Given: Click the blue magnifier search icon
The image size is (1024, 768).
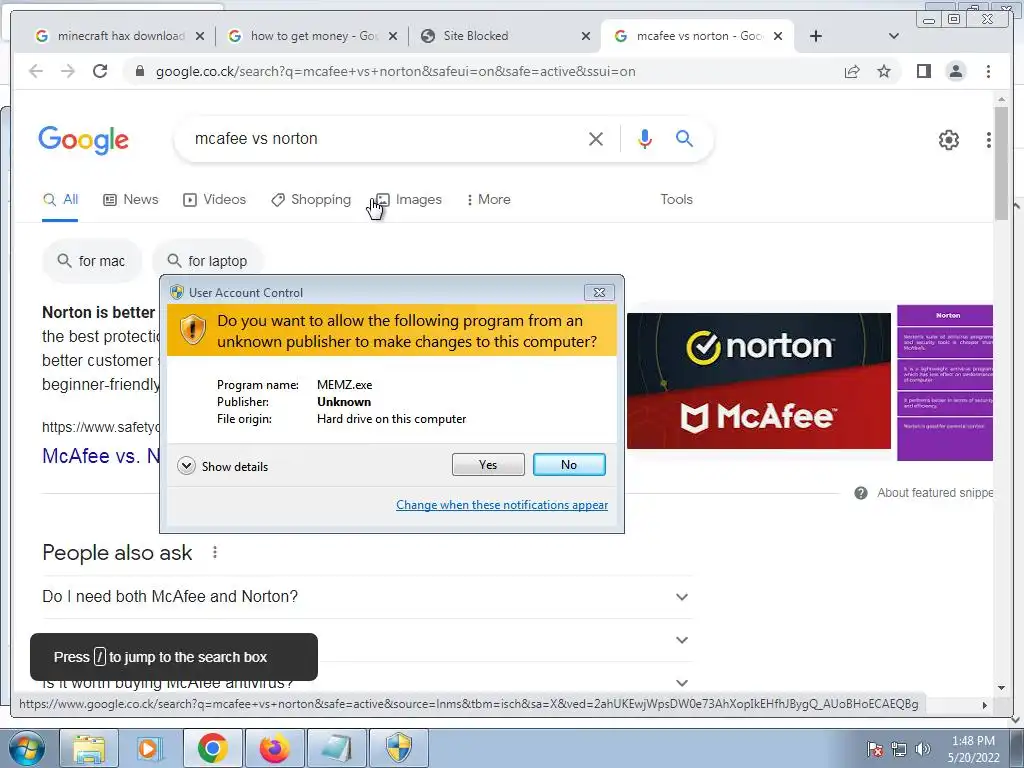Looking at the screenshot, I should pos(684,138).
